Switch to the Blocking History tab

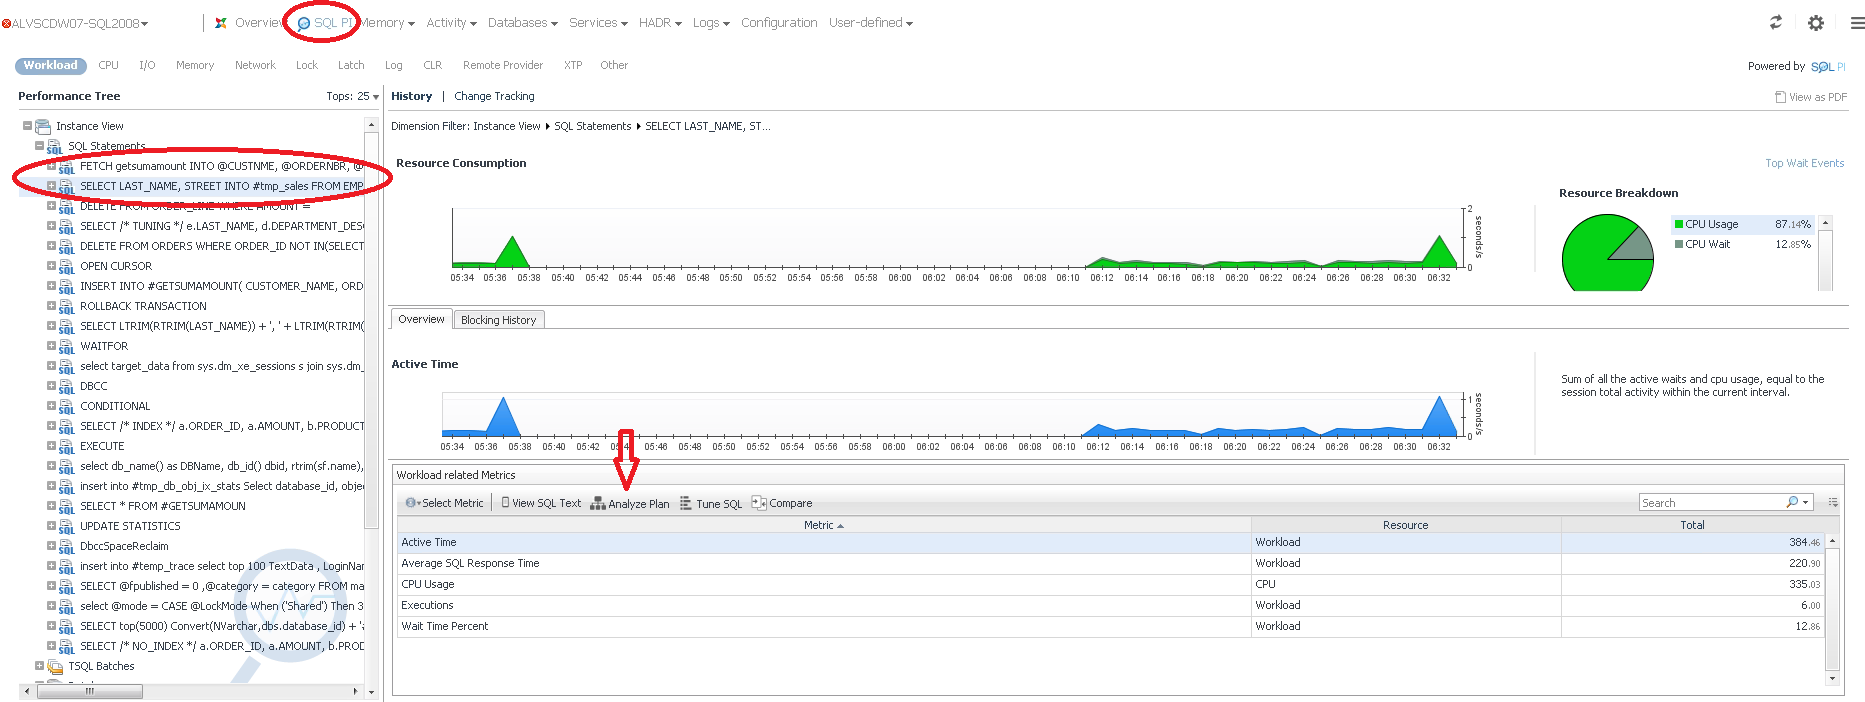coord(498,320)
